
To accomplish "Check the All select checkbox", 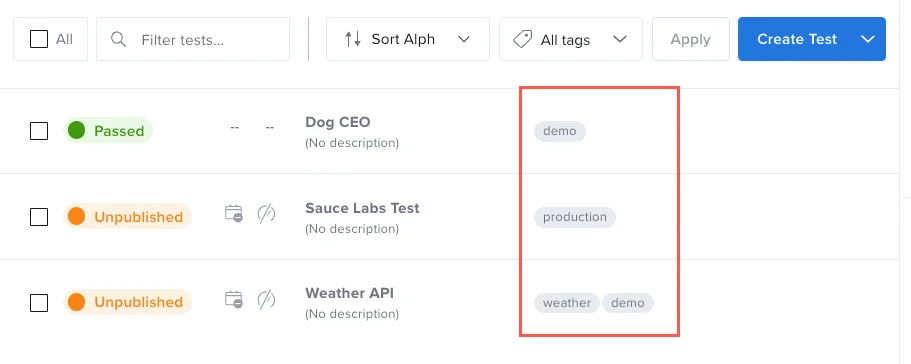I will tap(39, 39).
